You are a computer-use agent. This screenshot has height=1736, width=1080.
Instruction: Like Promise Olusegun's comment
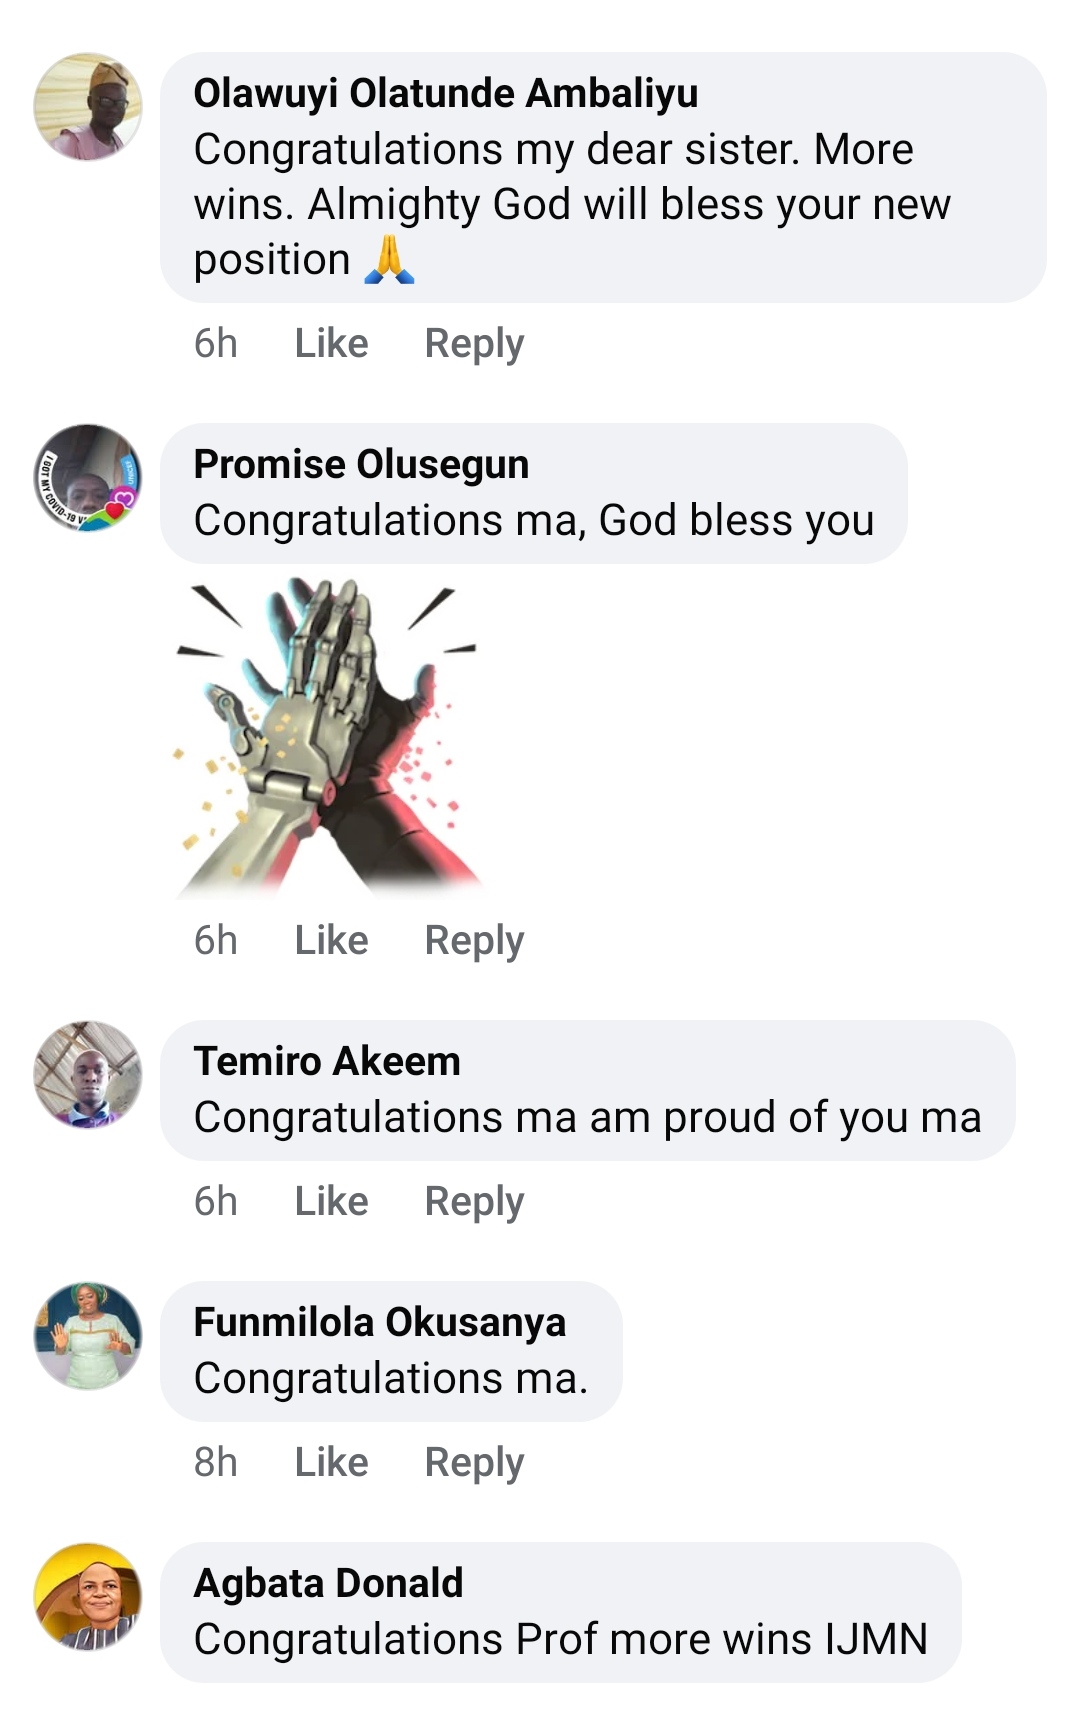point(331,940)
